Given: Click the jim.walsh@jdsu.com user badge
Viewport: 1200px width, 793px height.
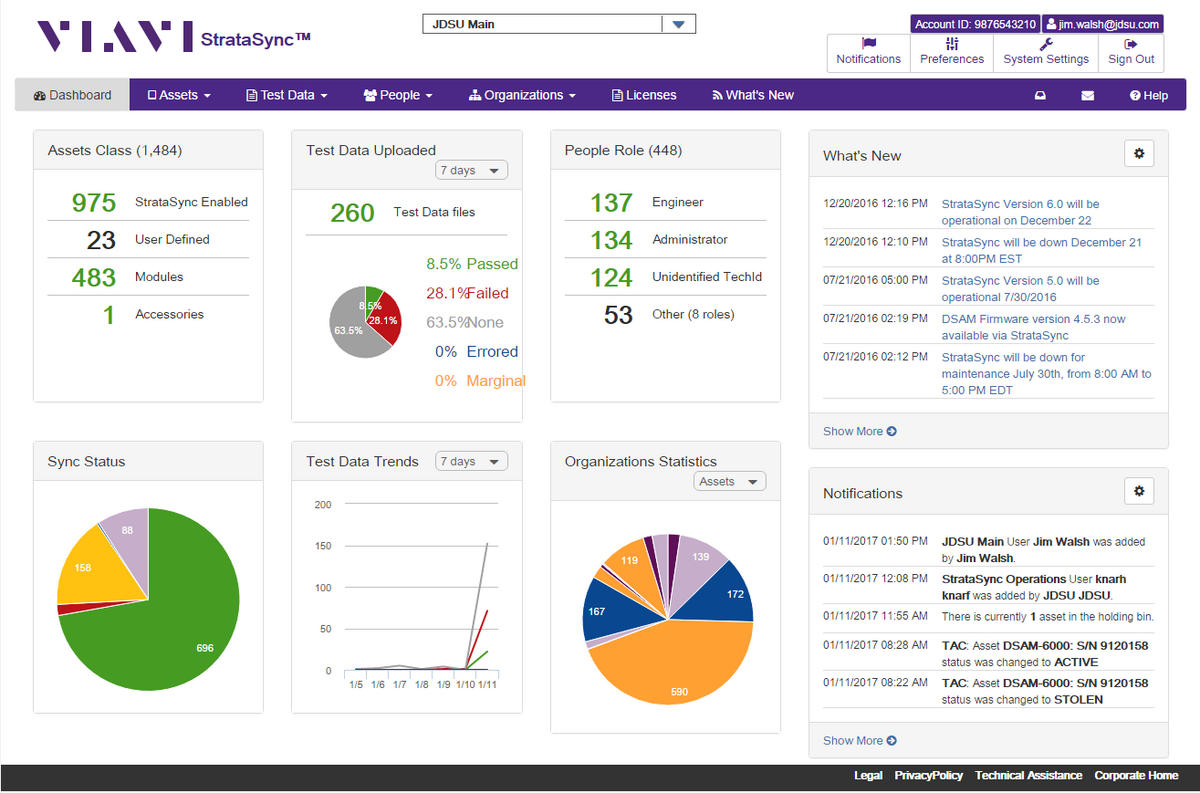Looking at the screenshot, I should (1101, 24).
